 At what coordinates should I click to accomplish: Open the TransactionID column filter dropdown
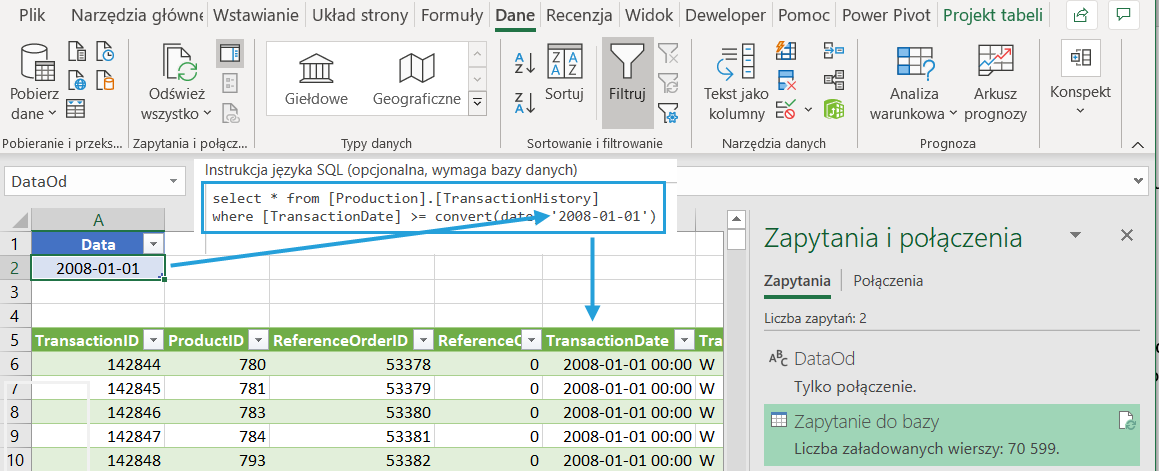point(154,340)
